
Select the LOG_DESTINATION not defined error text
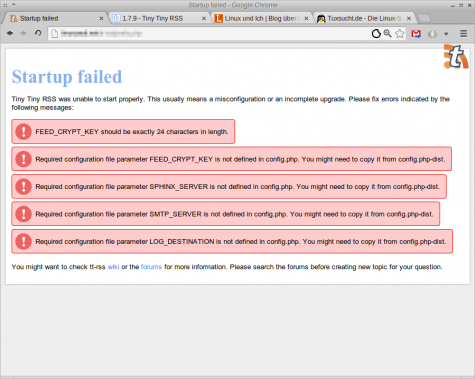point(241,241)
